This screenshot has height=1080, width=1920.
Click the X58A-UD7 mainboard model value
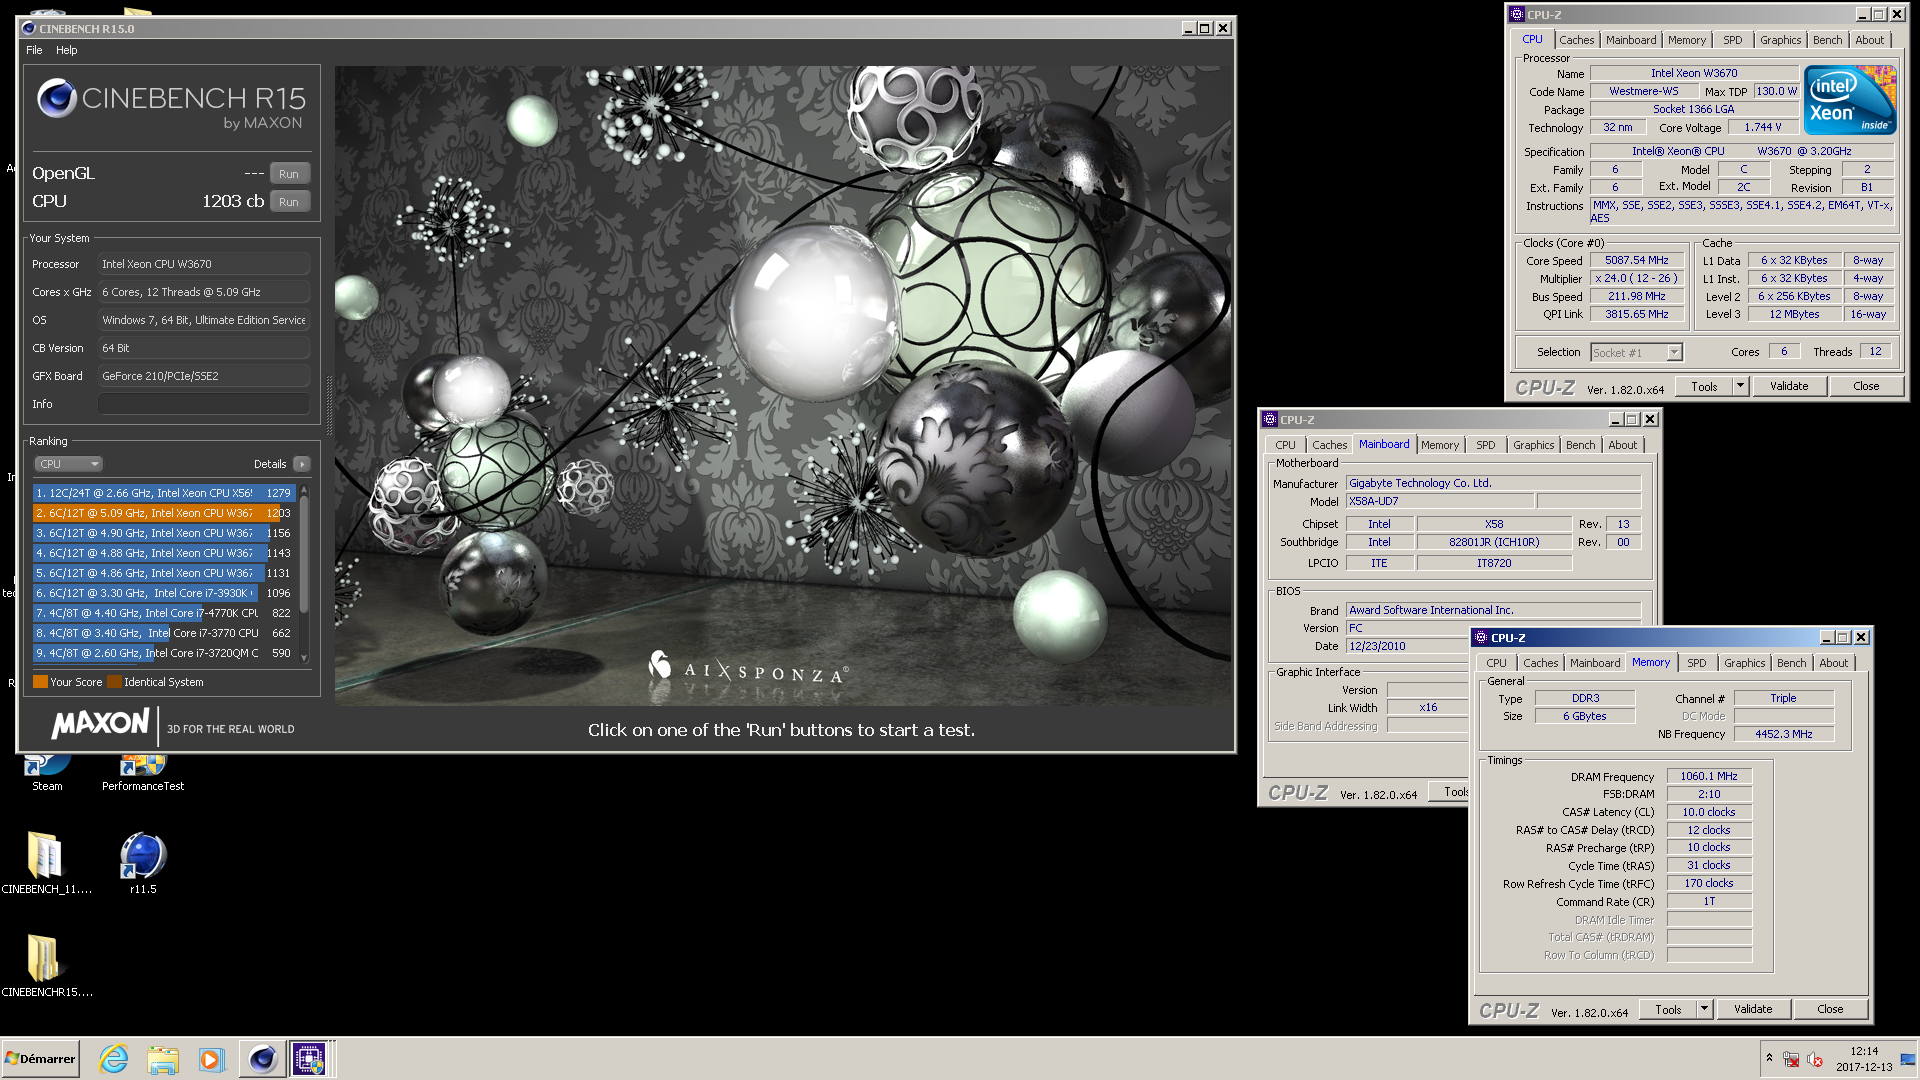1438,501
